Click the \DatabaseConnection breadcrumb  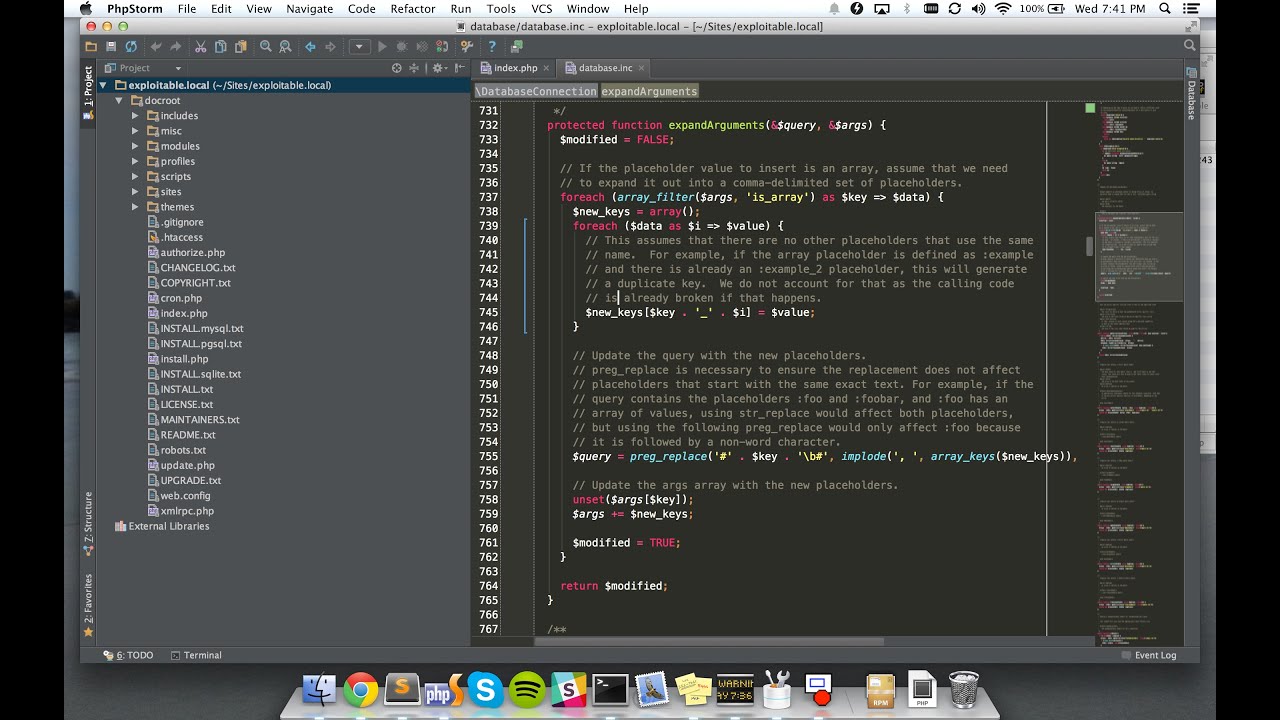pyautogui.click(x=536, y=91)
